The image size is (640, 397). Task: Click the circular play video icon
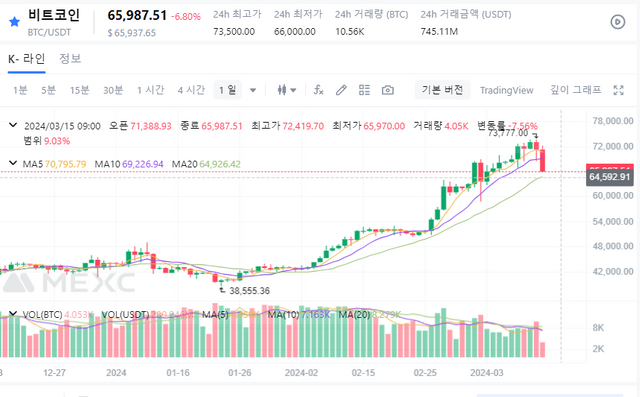pyautogui.click(x=618, y=22)
